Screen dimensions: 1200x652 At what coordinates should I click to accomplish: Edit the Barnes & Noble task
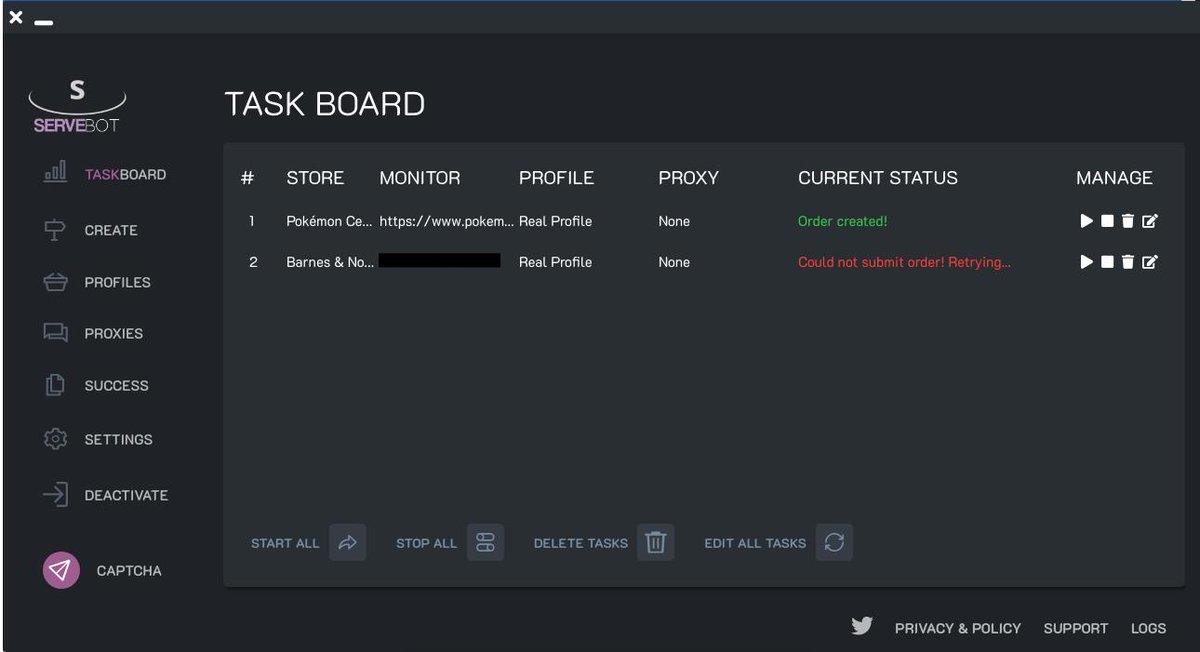click(1150, 262)
